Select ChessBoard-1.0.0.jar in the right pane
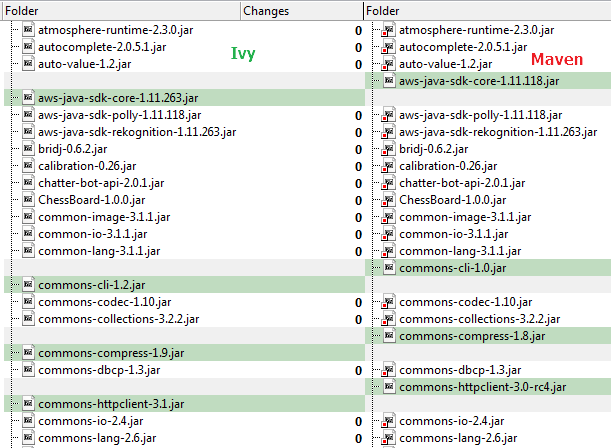Viewport: 611px width, 448px height. click(452, 200)
